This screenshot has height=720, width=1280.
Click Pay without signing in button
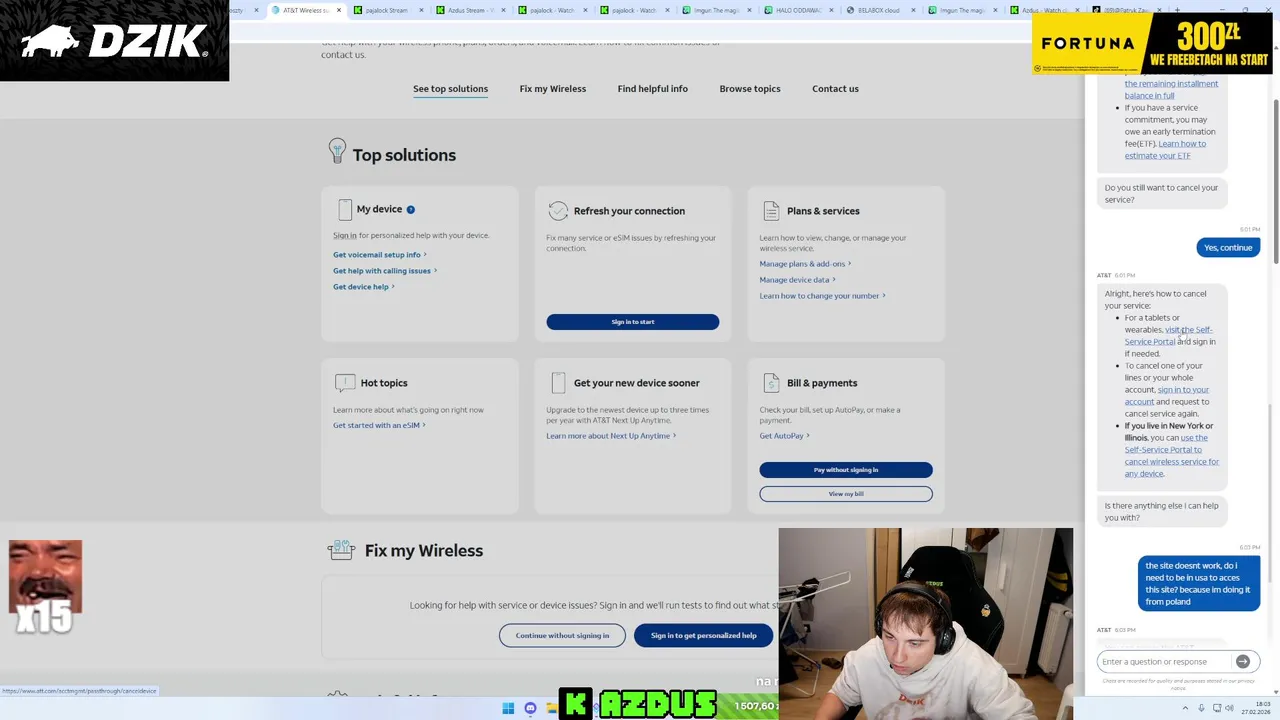click(x=846, y=470)
